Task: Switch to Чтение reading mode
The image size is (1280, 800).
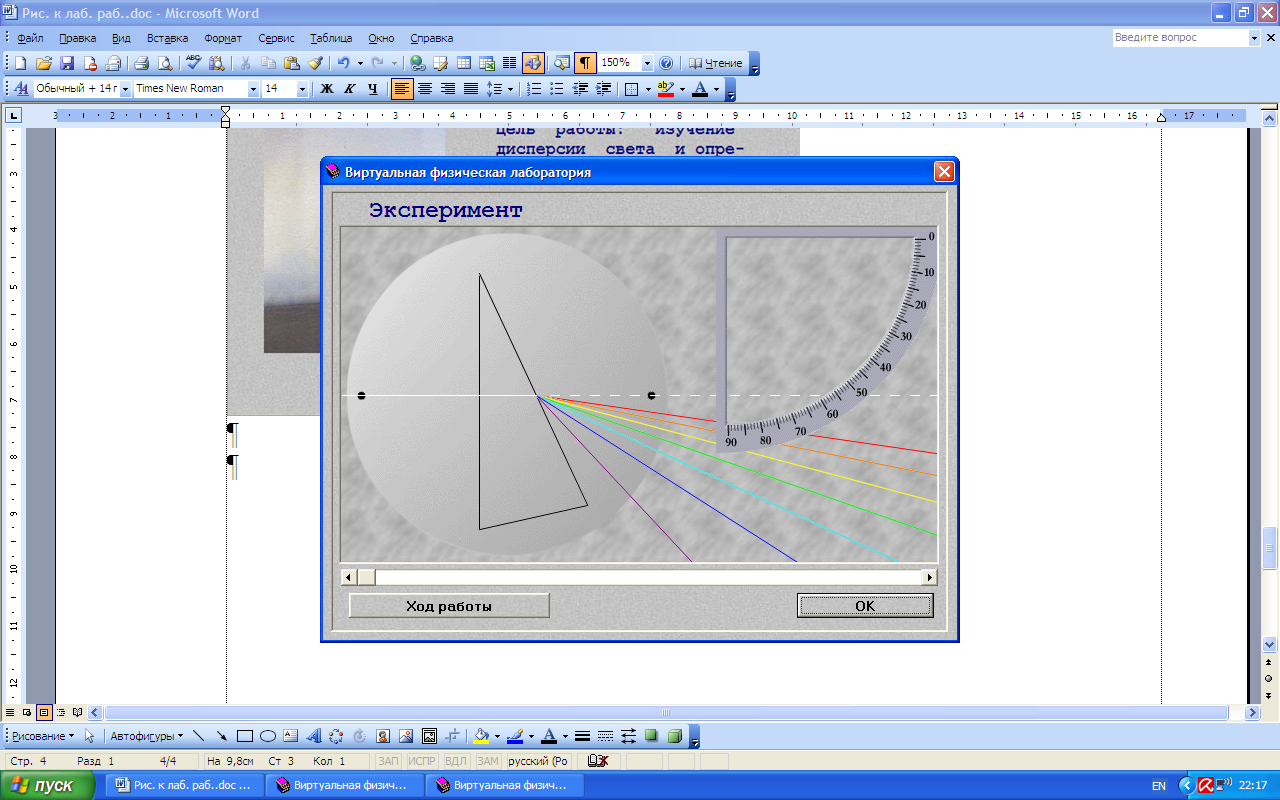Action: coord(716,63)
